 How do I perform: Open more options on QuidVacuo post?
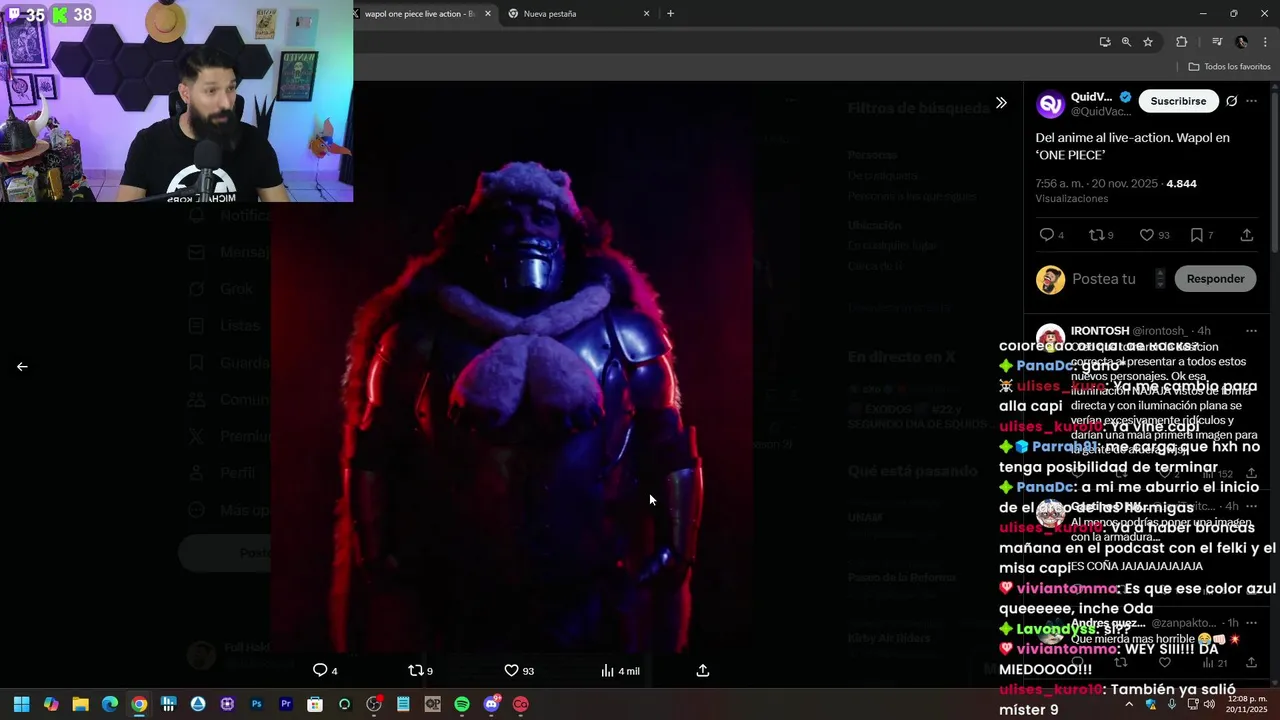1251,101
